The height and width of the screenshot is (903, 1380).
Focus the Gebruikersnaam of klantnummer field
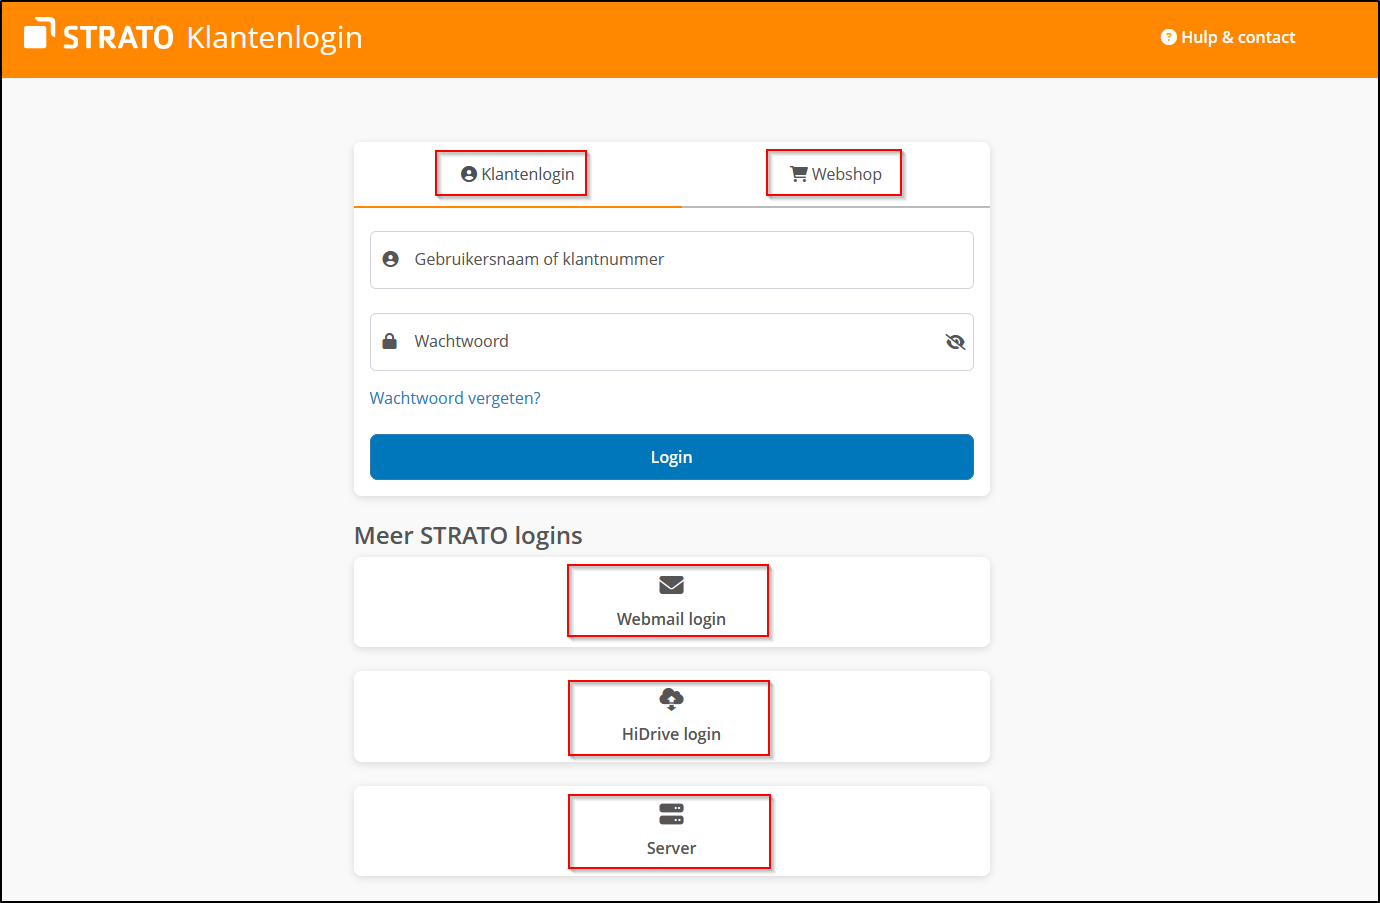click(x=680, y=260)
